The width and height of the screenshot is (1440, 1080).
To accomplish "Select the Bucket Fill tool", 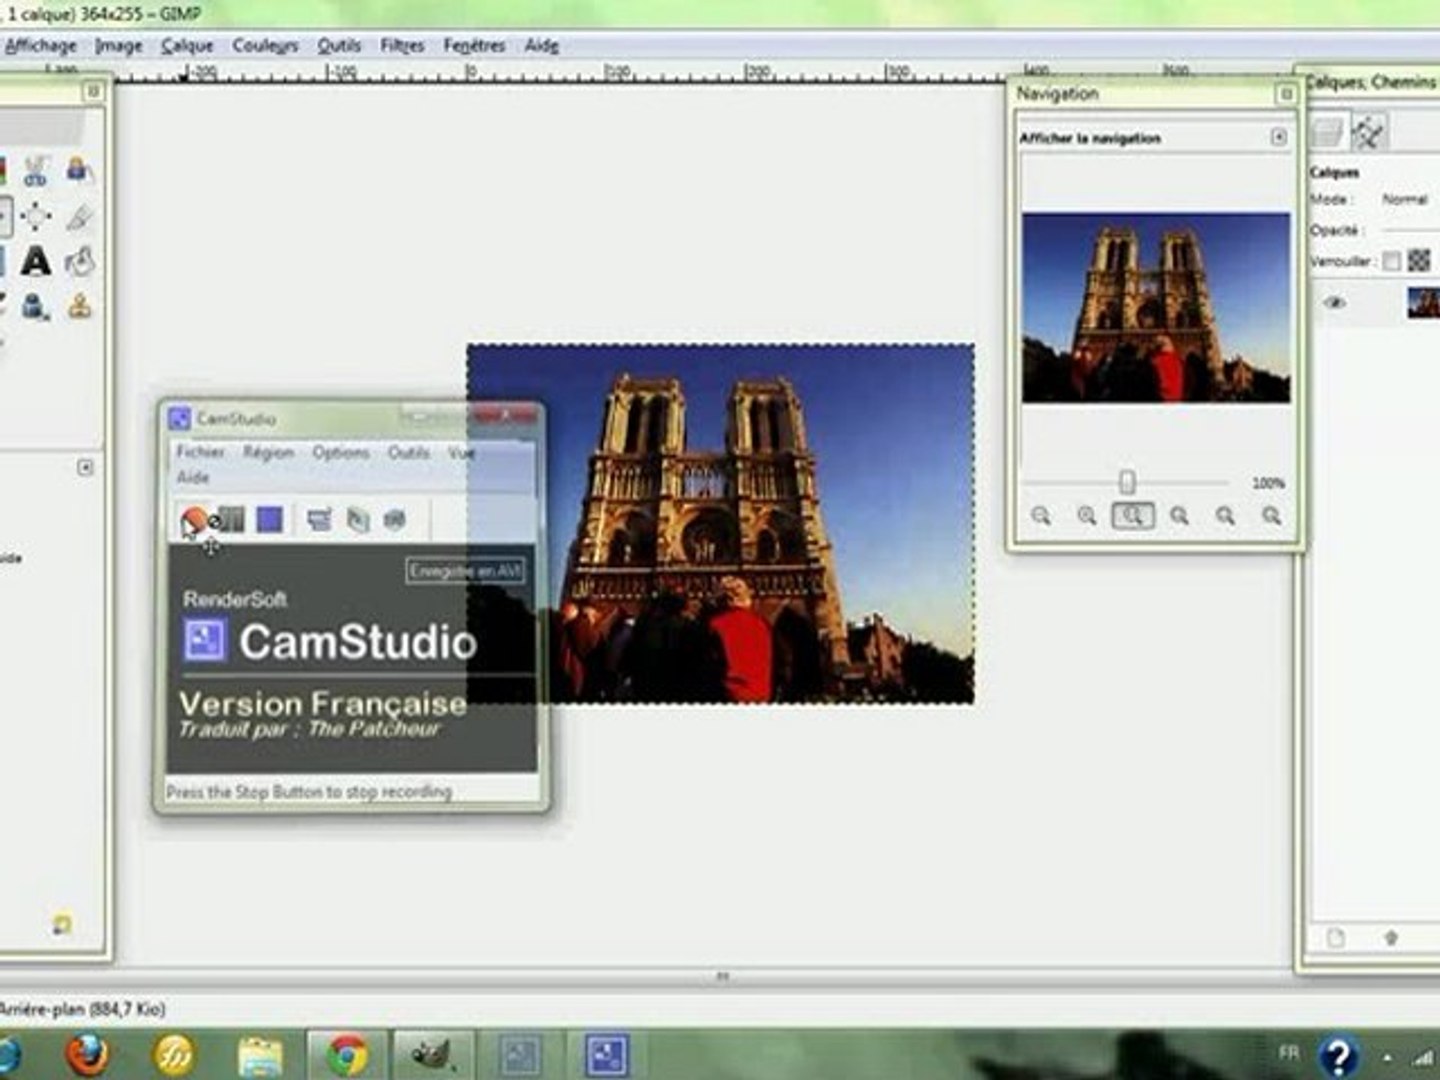I will 80,261.
